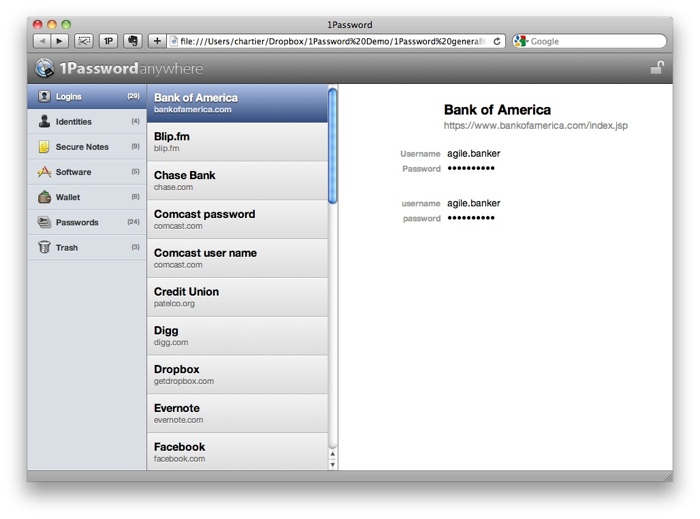Select the Comcast user name entry
Screen dimensions: 700x519
(238, 258)
